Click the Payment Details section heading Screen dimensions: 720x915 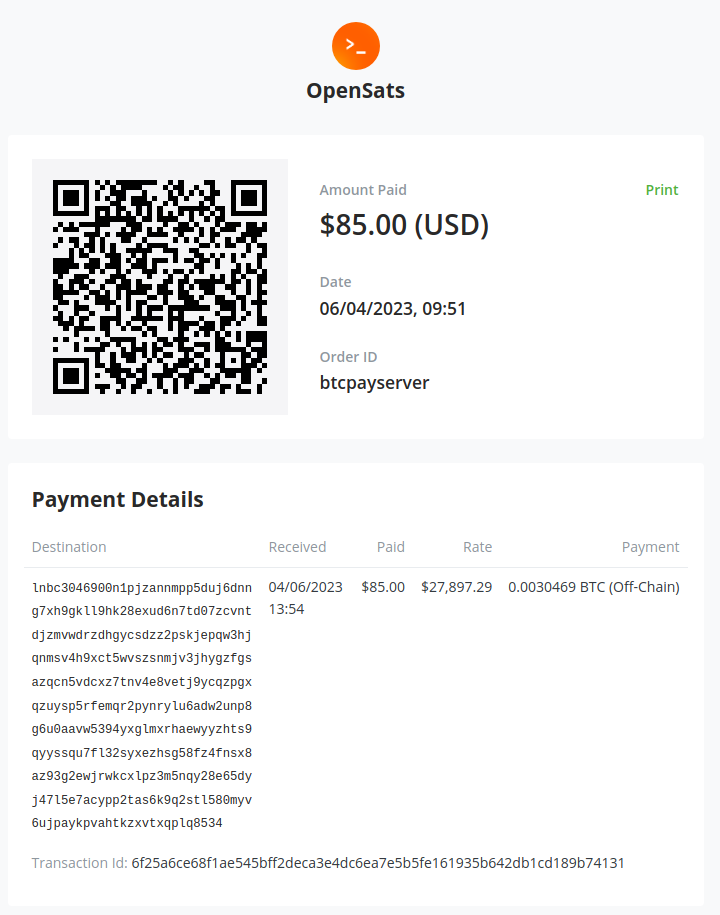coord(117,499)
